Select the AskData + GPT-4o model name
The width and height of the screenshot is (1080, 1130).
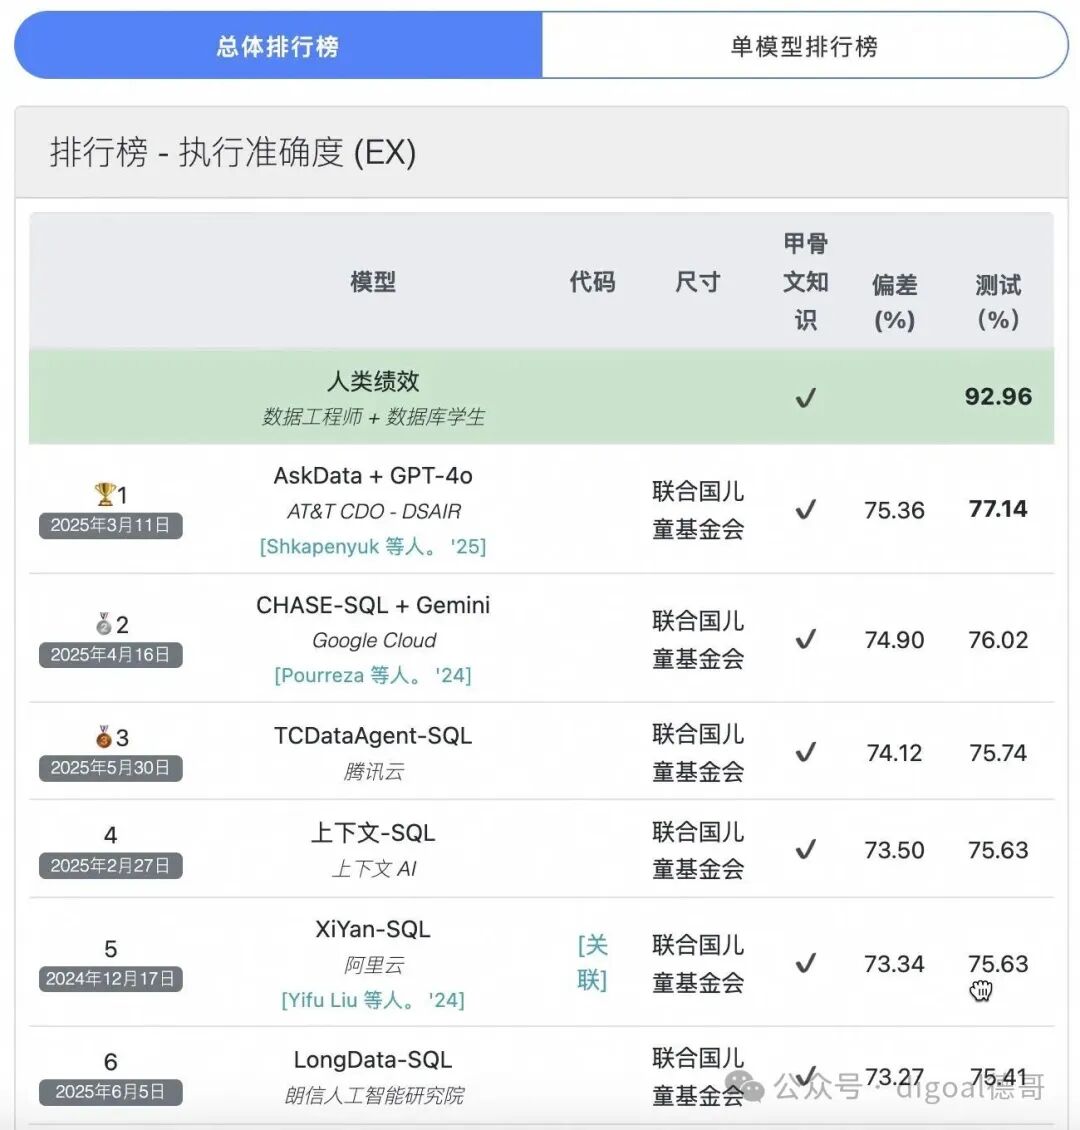[x=373, y=476]
